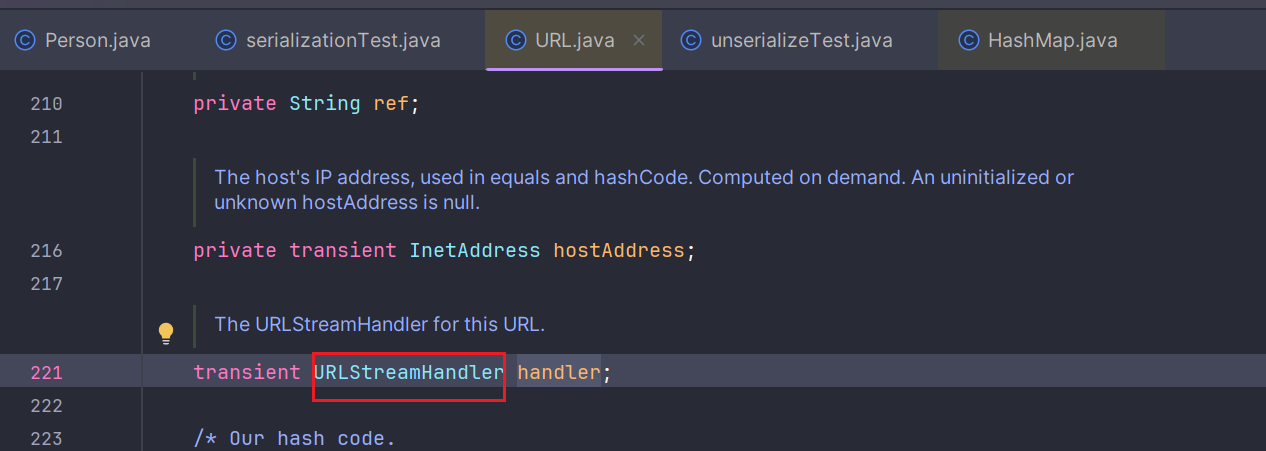Switch to the Person.java tab
The width and height of the screenshot is (1266, 451).
[98, 40]
